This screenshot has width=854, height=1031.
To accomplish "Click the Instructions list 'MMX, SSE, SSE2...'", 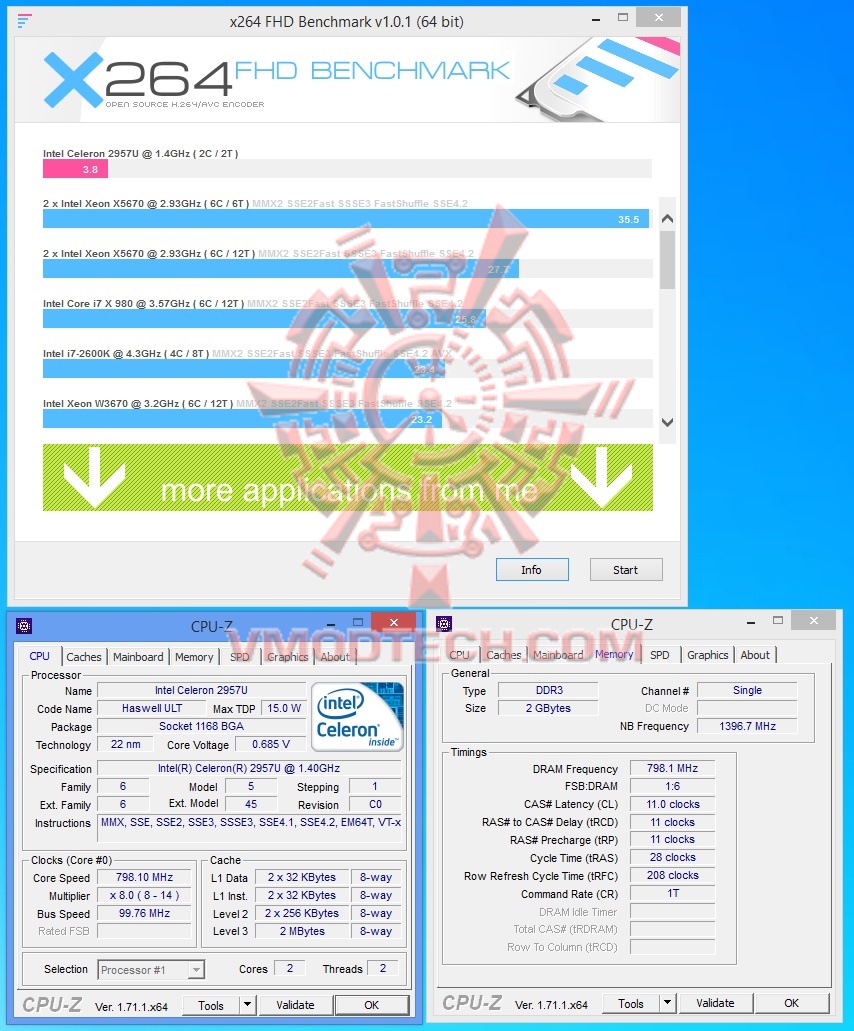I will coord(250,828).
